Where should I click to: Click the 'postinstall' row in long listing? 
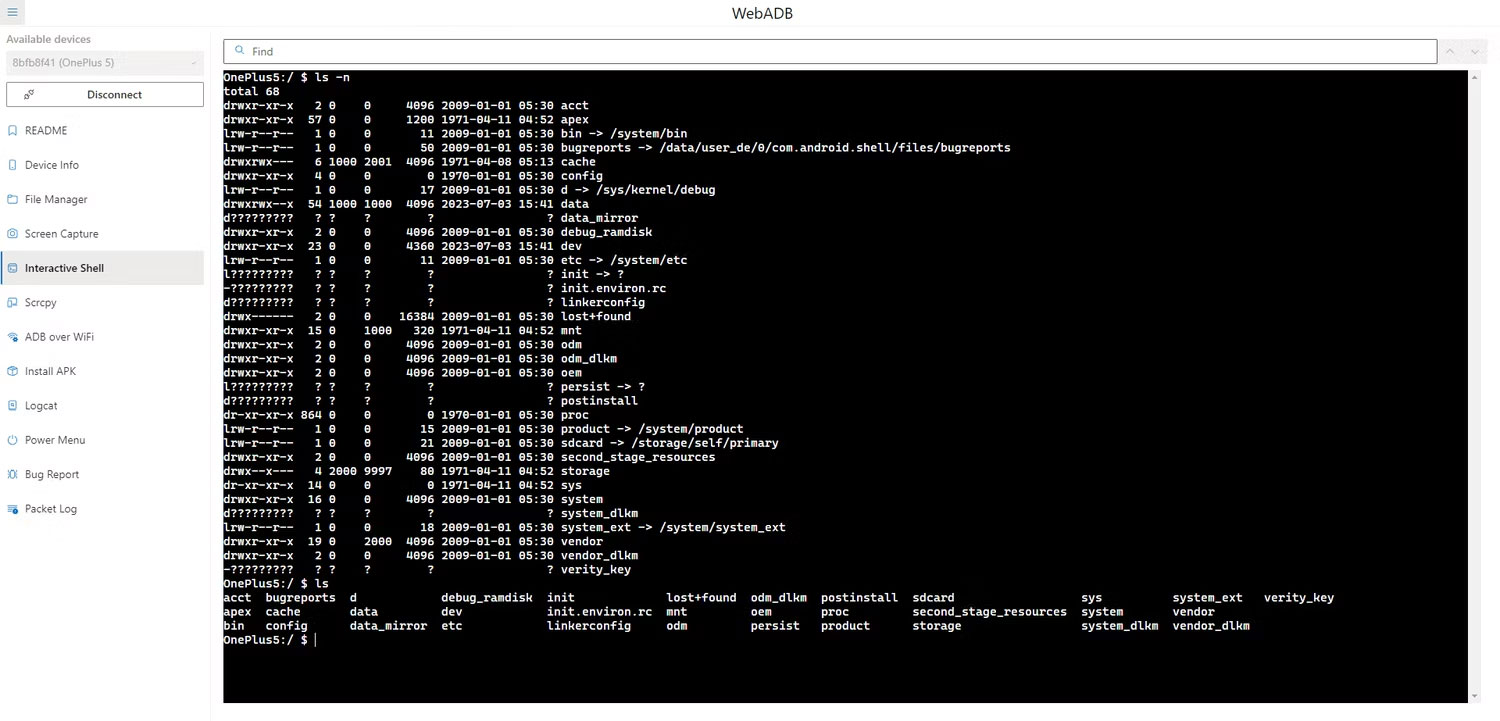pos(430,401)
